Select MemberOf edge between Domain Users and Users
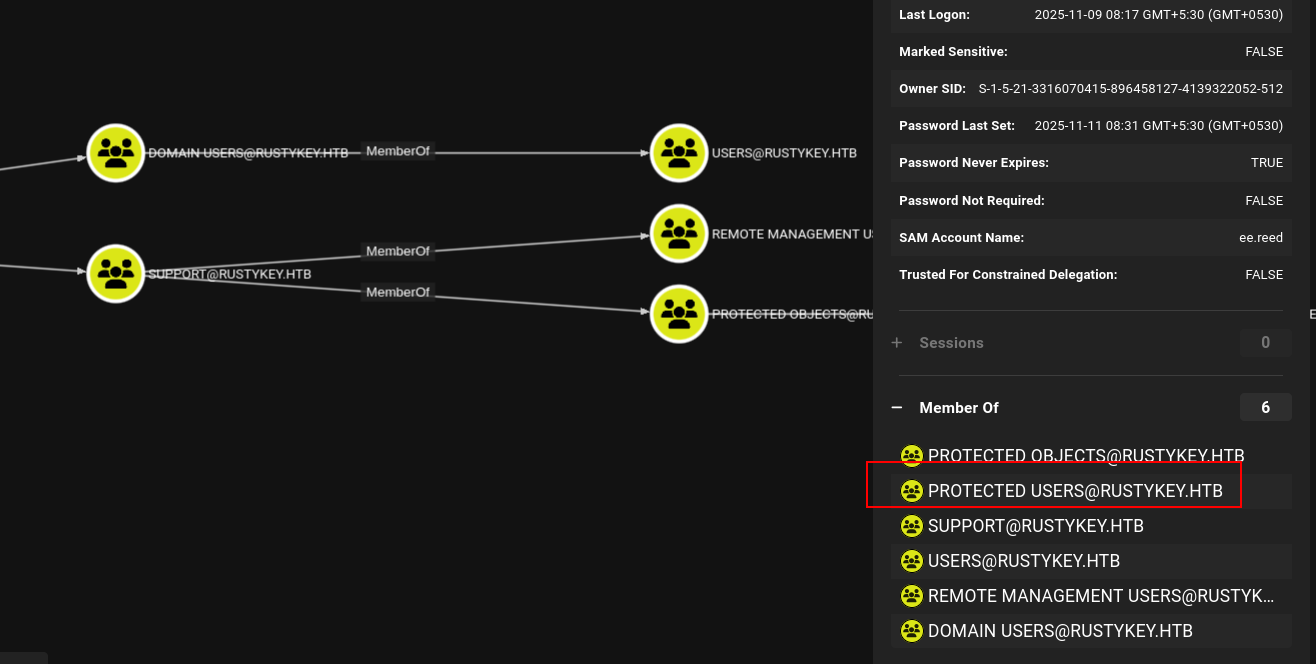The height and width of the screenshot is (664, 1316). click(397, 151)
